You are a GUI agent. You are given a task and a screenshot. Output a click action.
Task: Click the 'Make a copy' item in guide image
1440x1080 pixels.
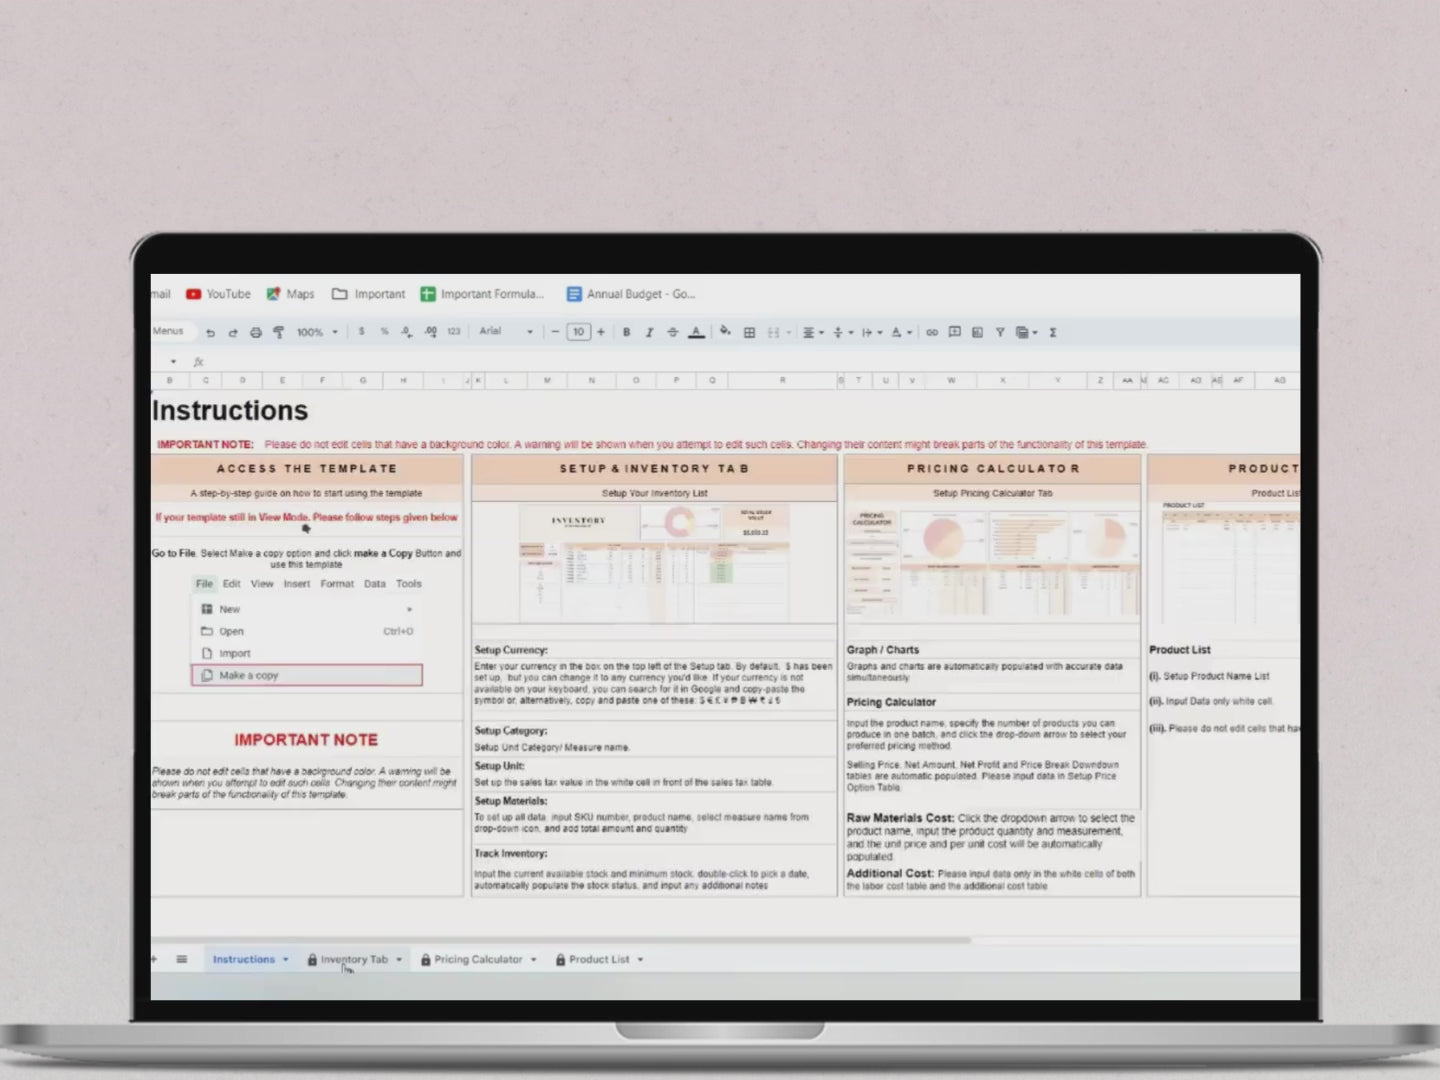tap(307, 676)
